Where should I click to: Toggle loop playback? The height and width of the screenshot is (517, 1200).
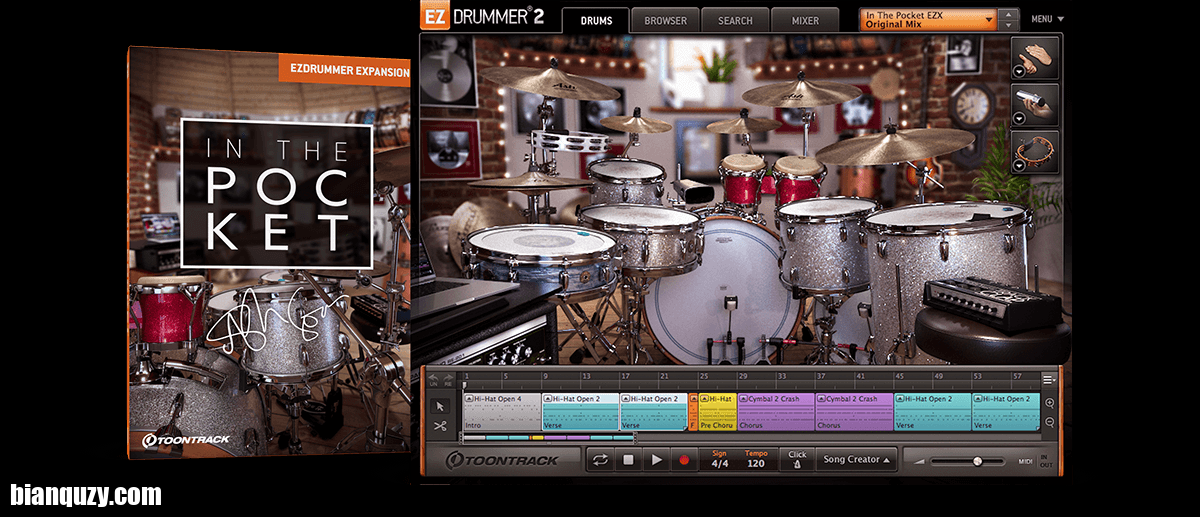(x=601, y=460)
